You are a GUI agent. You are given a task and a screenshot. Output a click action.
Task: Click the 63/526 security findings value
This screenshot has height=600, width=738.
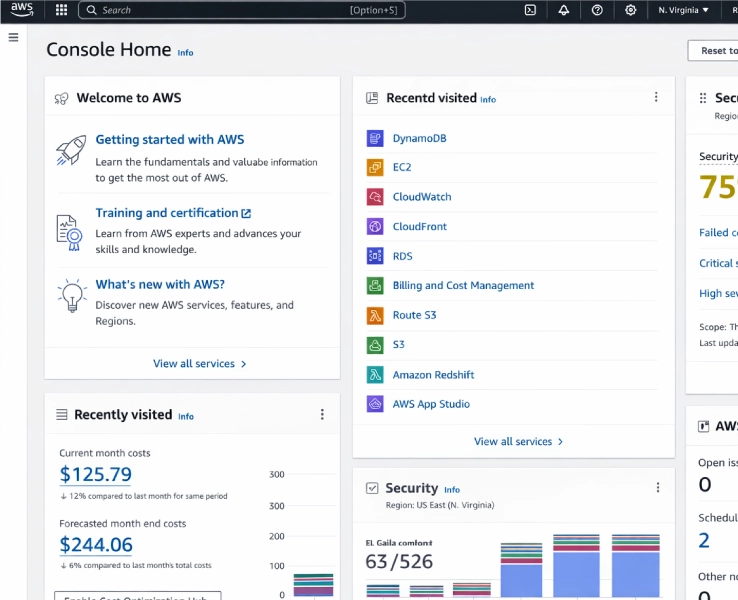399,561
